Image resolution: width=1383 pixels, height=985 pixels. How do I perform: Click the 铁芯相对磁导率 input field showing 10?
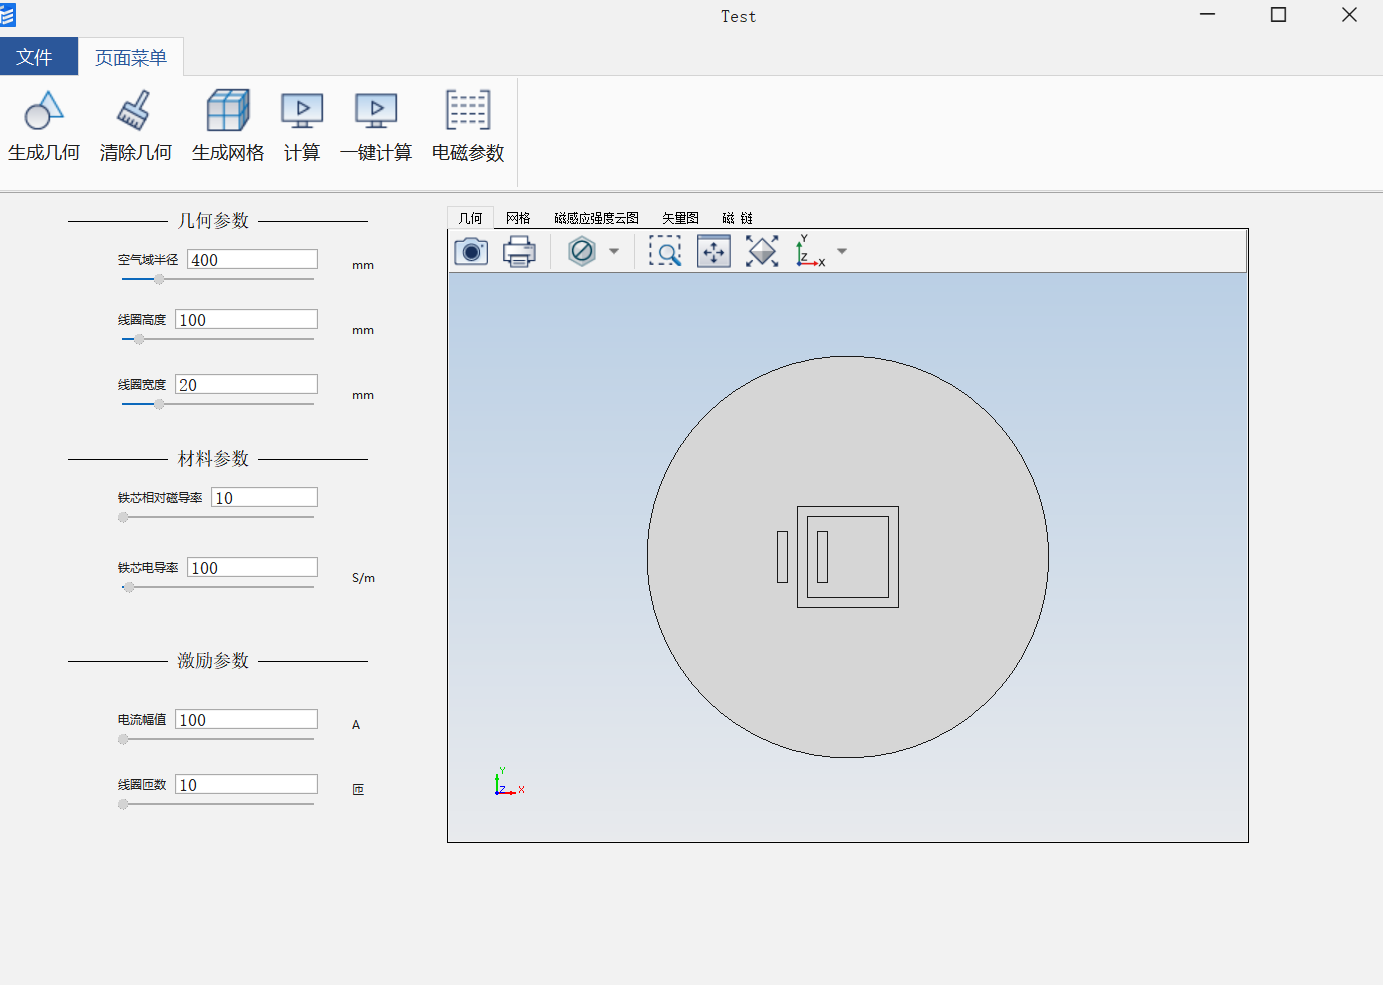tap(264, 497)
